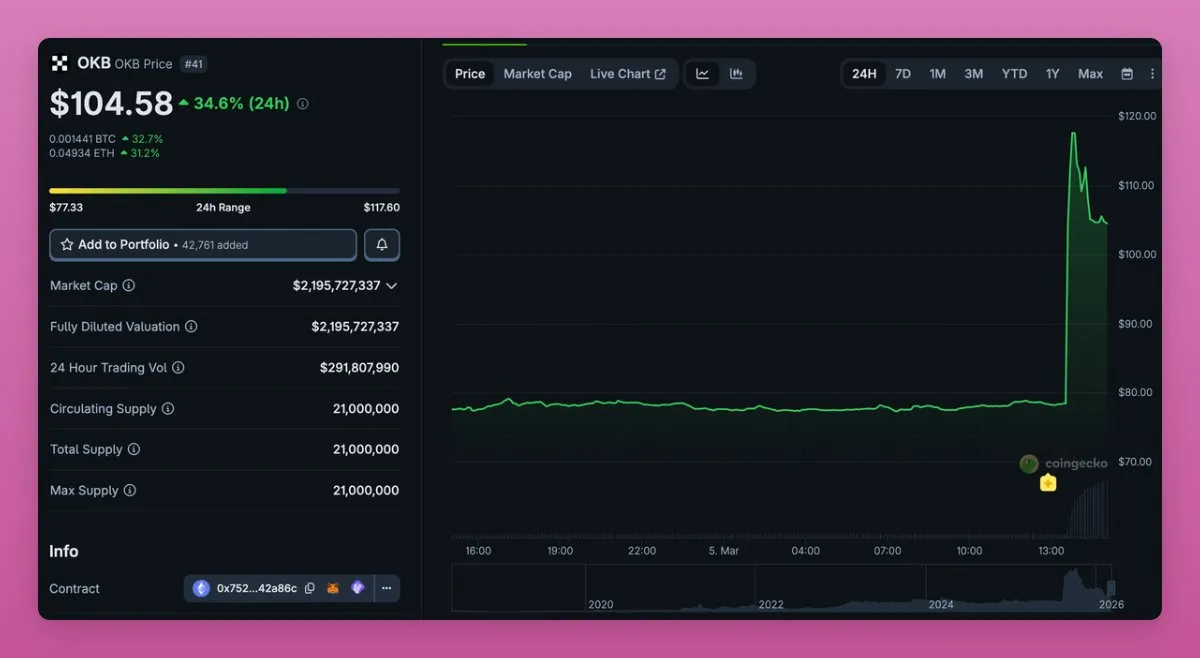Open more contracts three-dot menu
The height and width of the screenshot is (658, 1200).
pyautogui.click(x=386, y=589)
